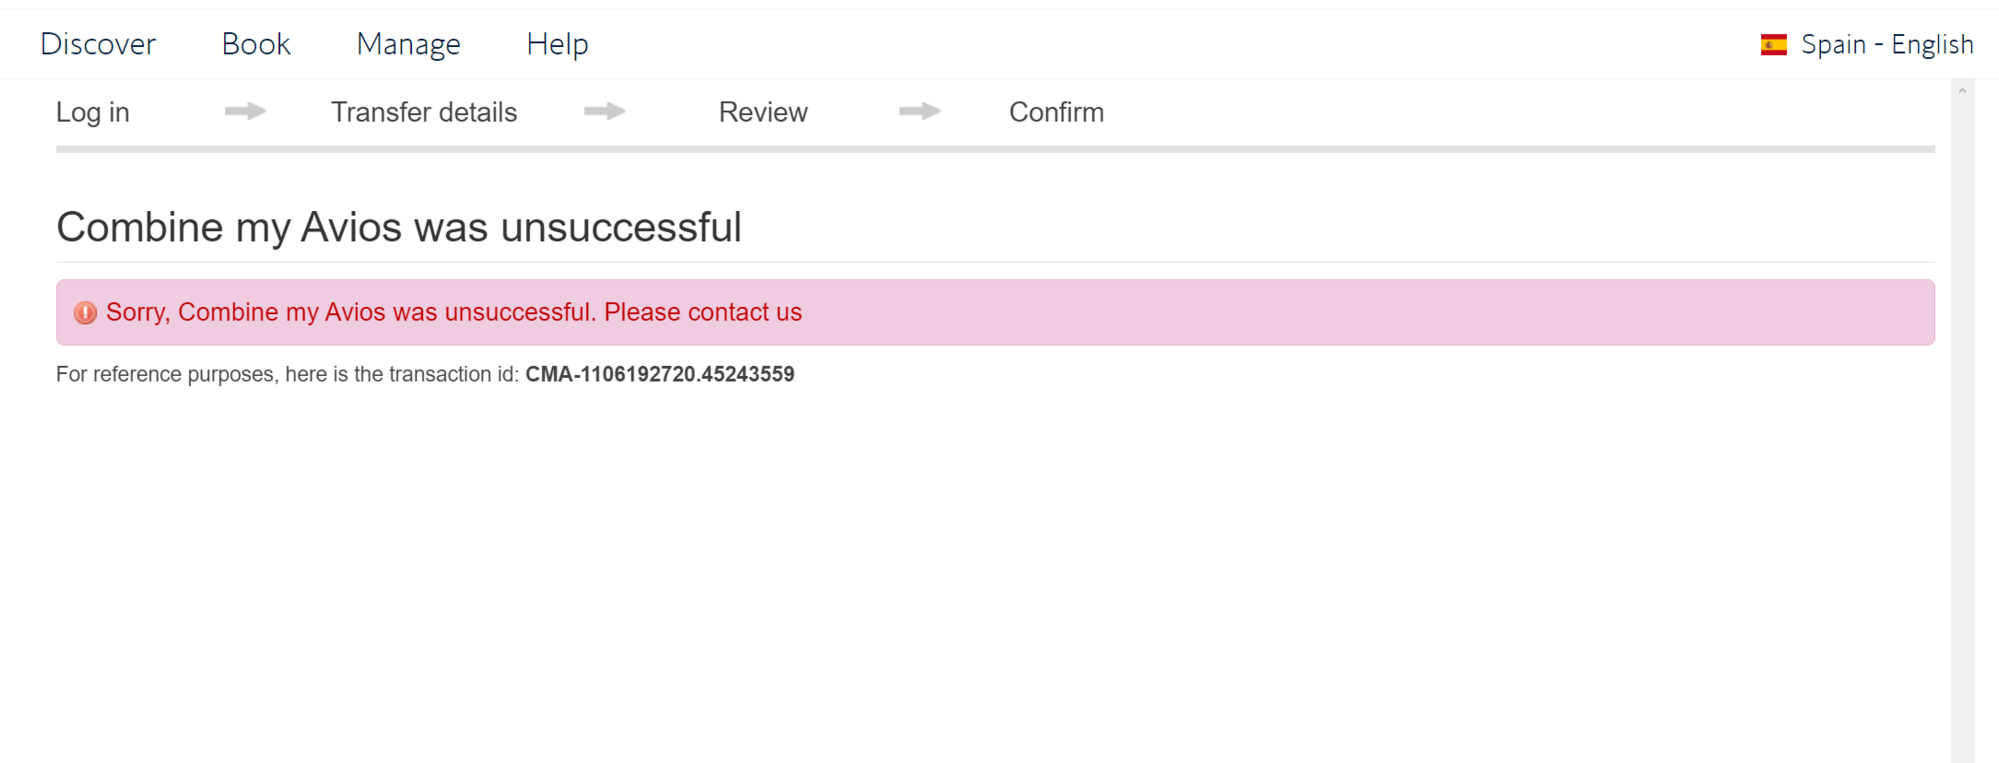
Task: Open the Manage menu
Action: point(408,44)
